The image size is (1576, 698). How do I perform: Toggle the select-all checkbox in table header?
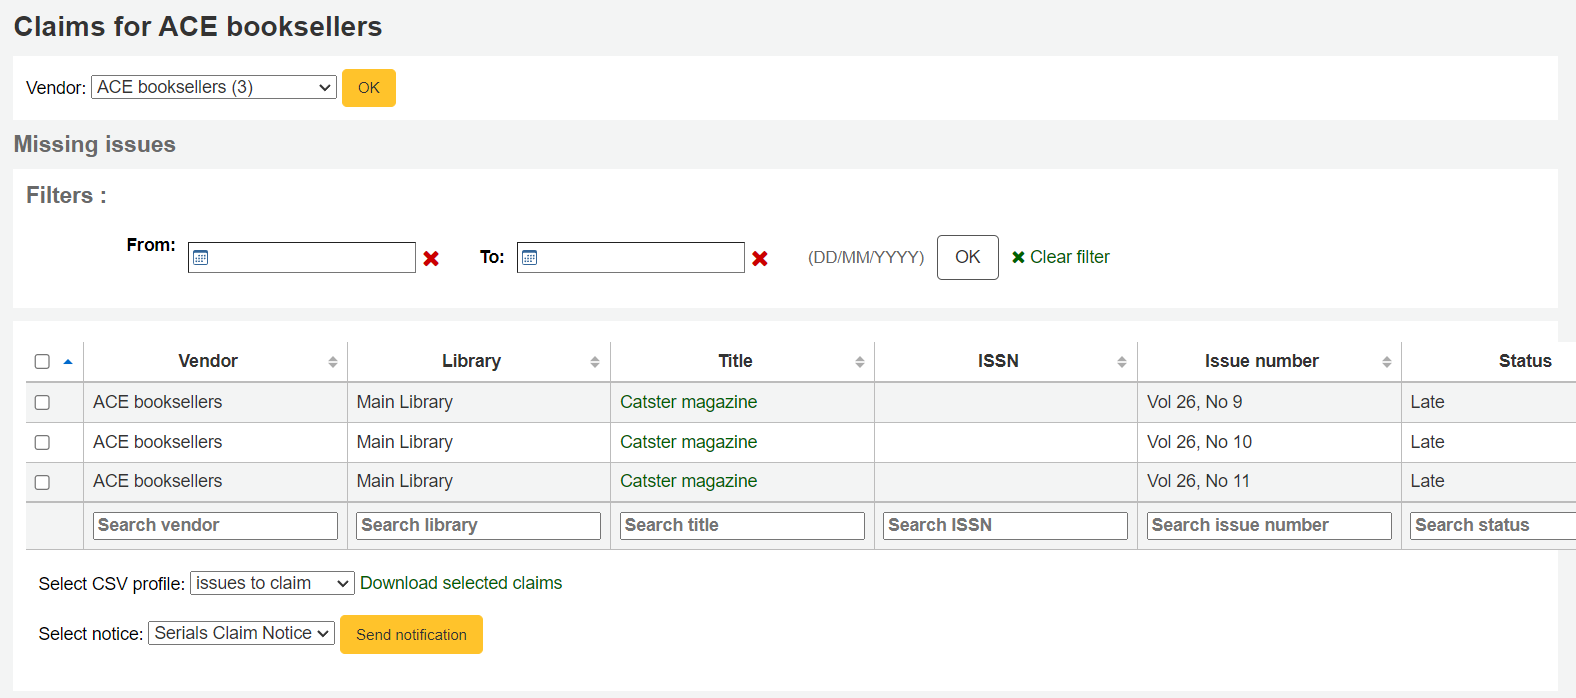tap(42, 362)
